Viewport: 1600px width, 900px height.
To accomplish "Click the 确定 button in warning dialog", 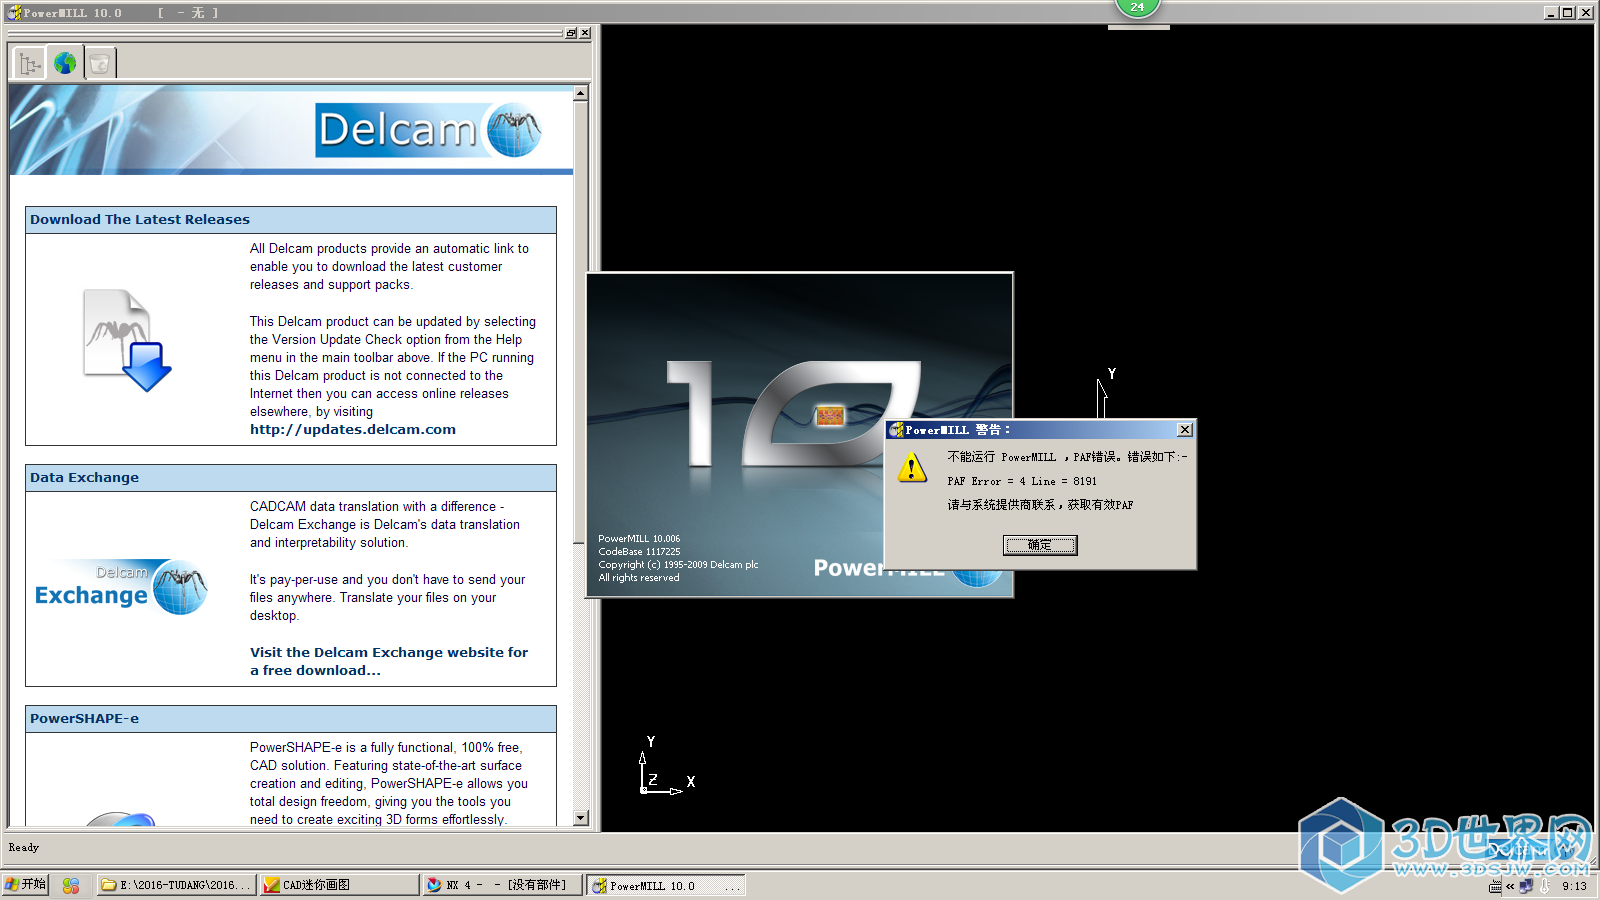I will tap(1040, 545).
